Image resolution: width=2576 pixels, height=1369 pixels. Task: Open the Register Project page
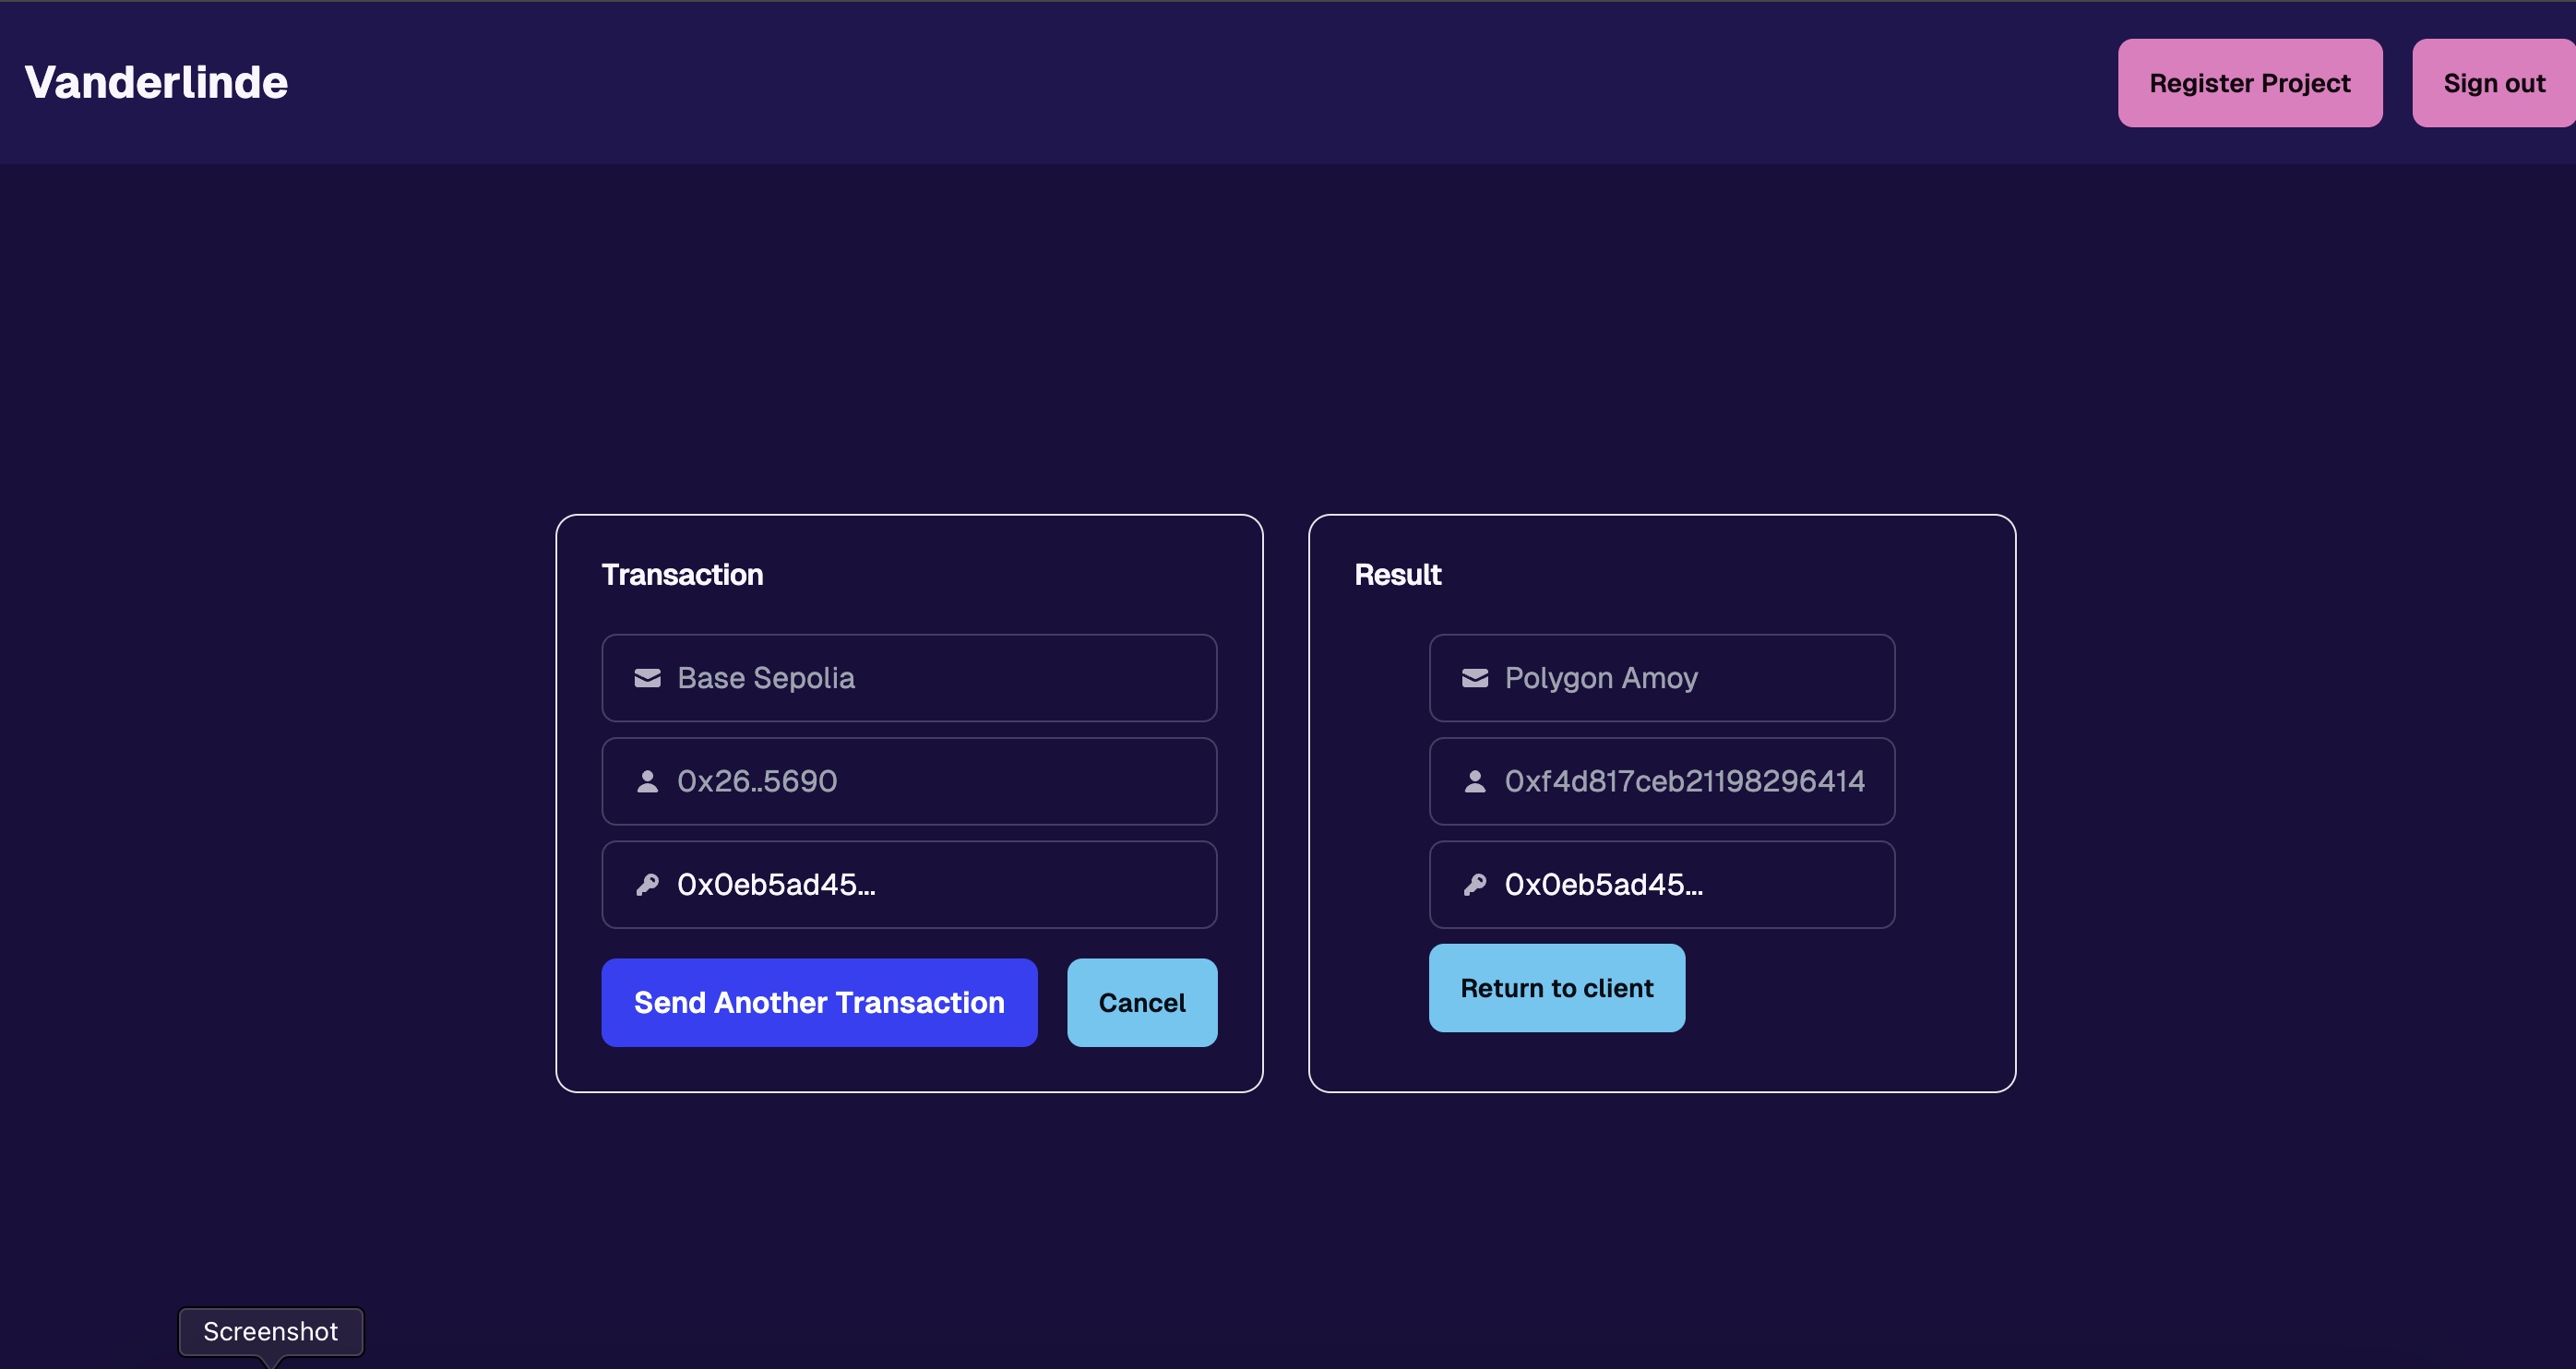pos(2249,83)
